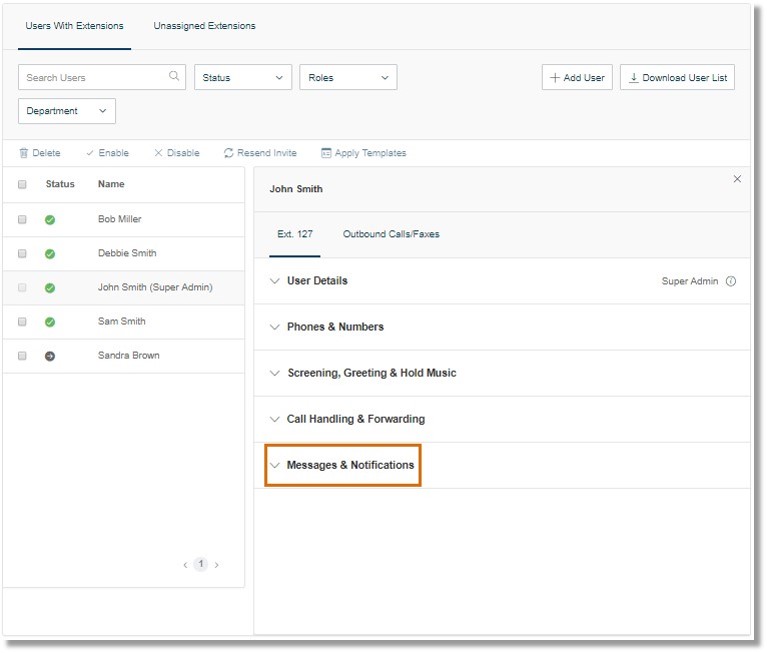Tick the checkbox for John Smith
Screen dimensions: 767x653
(x=22, y=288)
